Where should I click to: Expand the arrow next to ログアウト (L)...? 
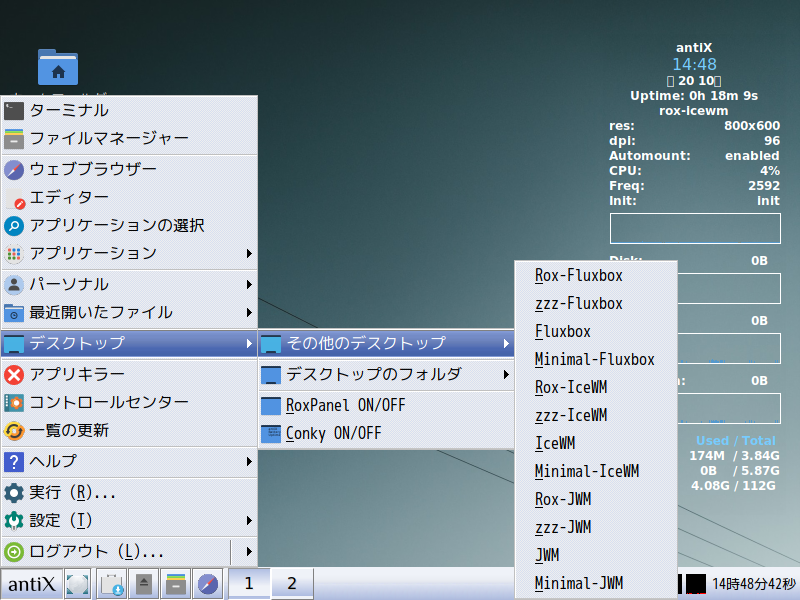coord(249,552)
